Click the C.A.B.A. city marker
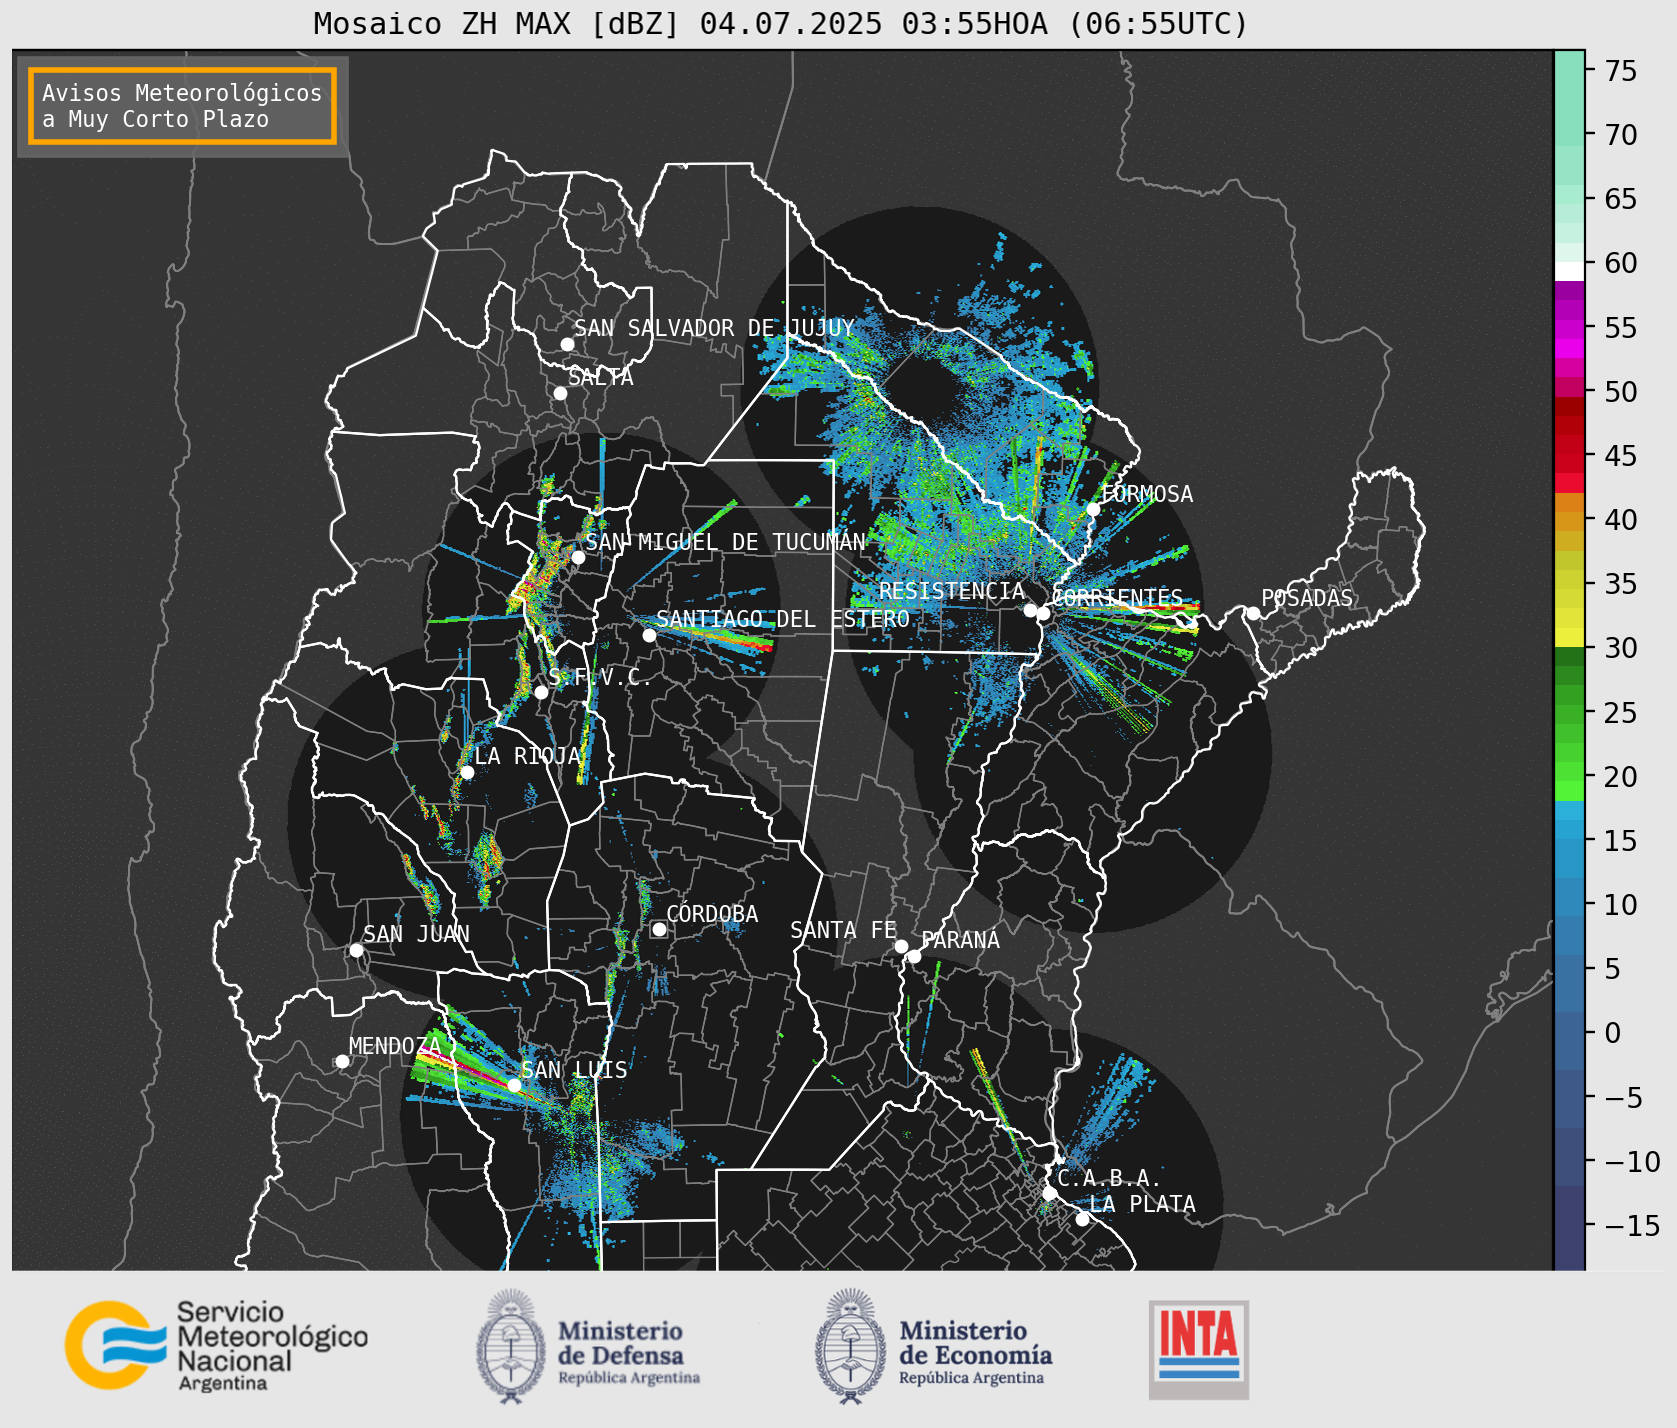Image resolution: width=1677 pixels, height=1428 pixels. tap(1049, 1193)
